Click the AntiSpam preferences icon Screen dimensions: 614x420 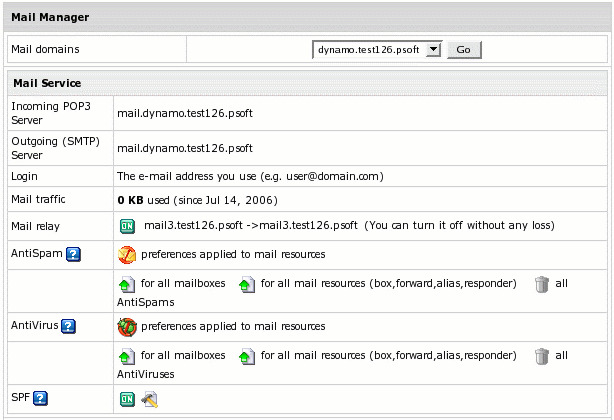coord(127,254)
